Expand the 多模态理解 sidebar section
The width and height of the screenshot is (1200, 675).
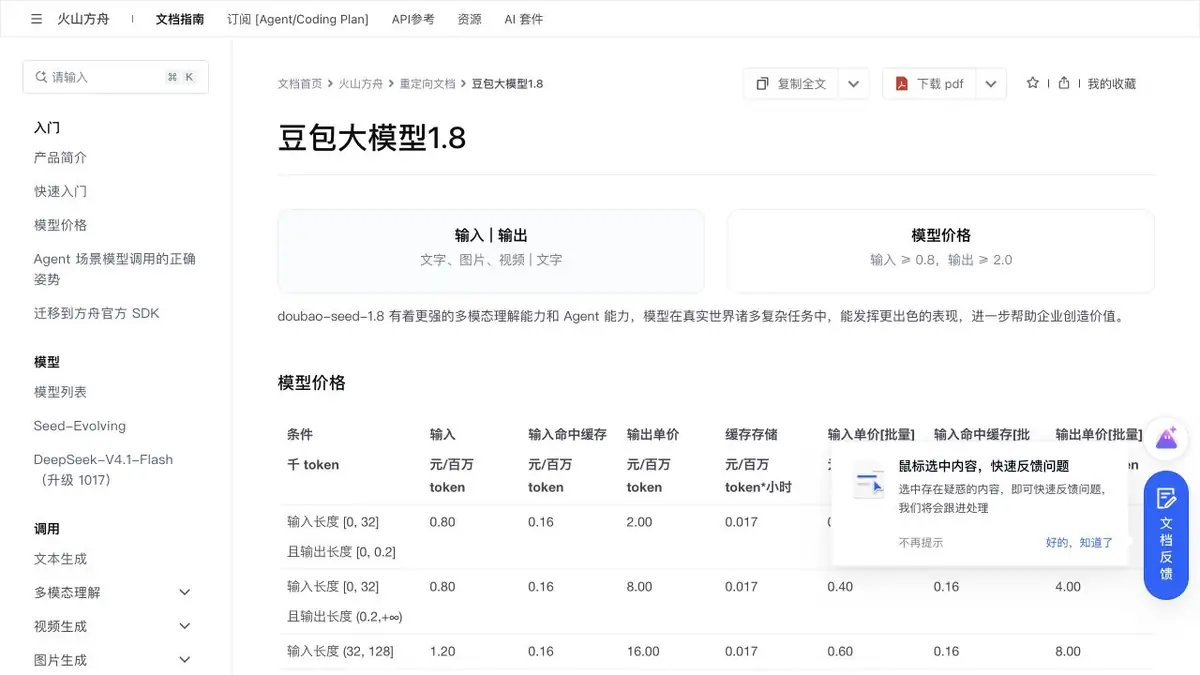pyautogui.click(x=184, y=593)
